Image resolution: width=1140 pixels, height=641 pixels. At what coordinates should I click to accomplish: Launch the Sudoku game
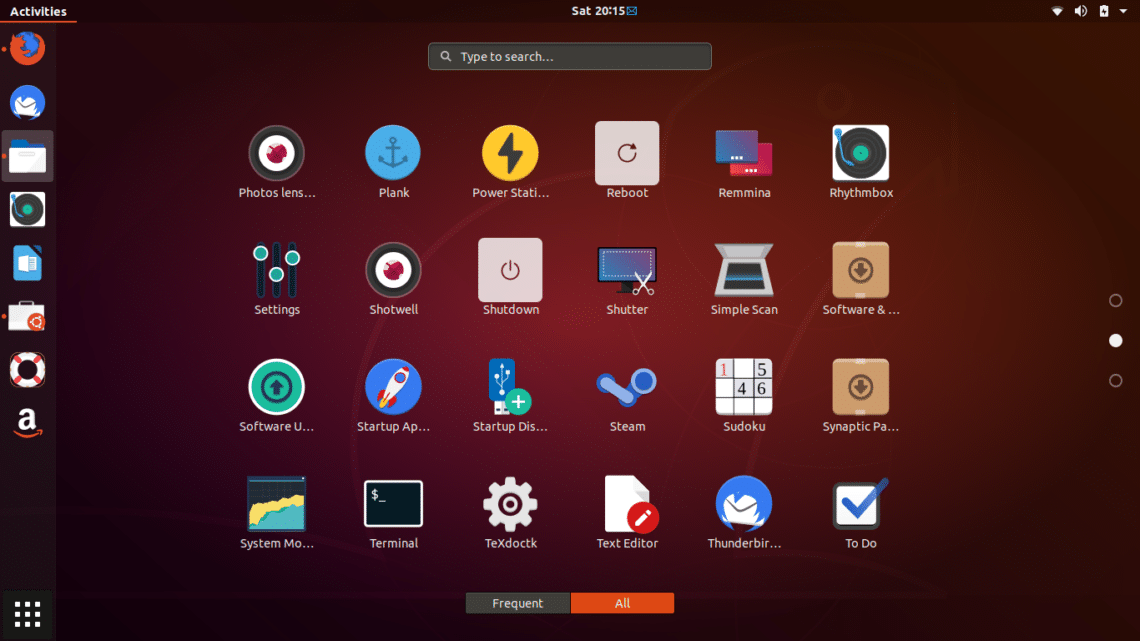(x=744, y=387)
